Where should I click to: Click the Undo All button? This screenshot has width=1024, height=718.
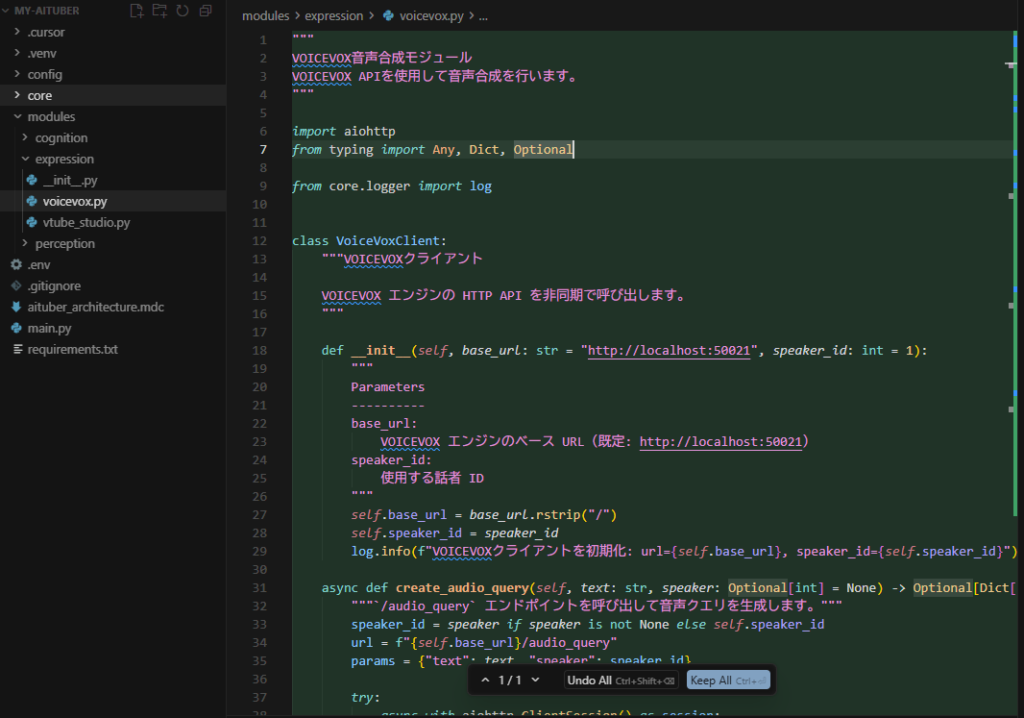pos(620,680)
